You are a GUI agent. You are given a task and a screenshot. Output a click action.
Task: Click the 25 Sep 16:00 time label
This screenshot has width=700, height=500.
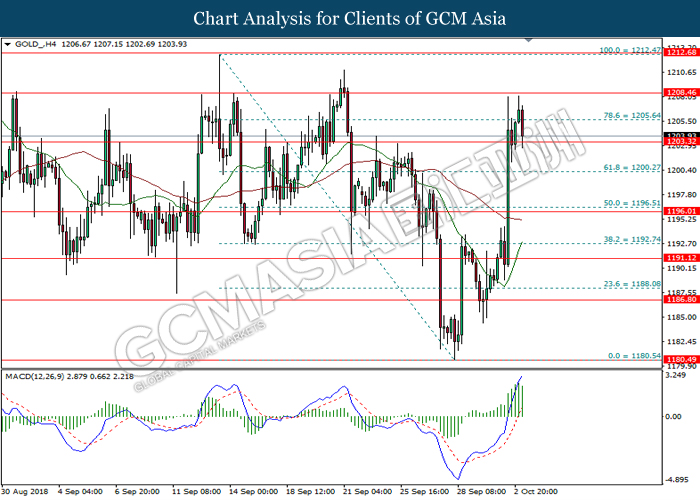coord(425,492)
